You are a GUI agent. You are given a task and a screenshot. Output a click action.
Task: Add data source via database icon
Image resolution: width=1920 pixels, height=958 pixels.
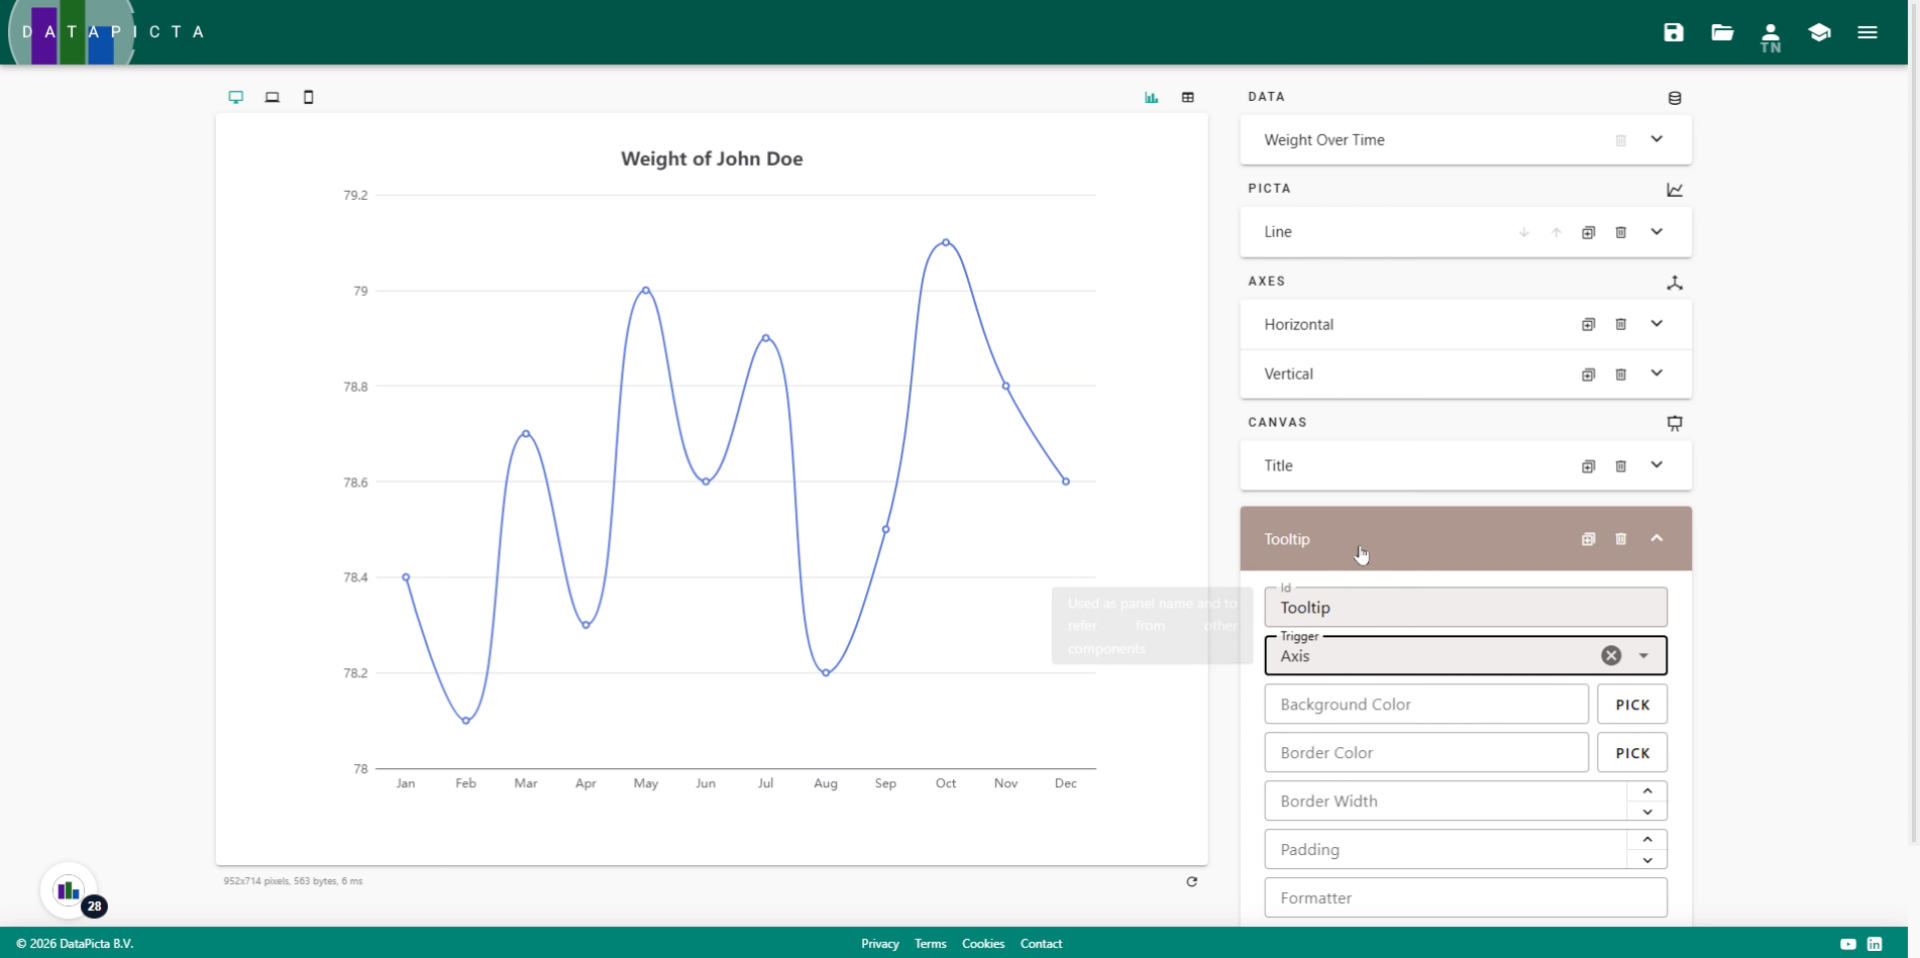(x=1674, y=98)
